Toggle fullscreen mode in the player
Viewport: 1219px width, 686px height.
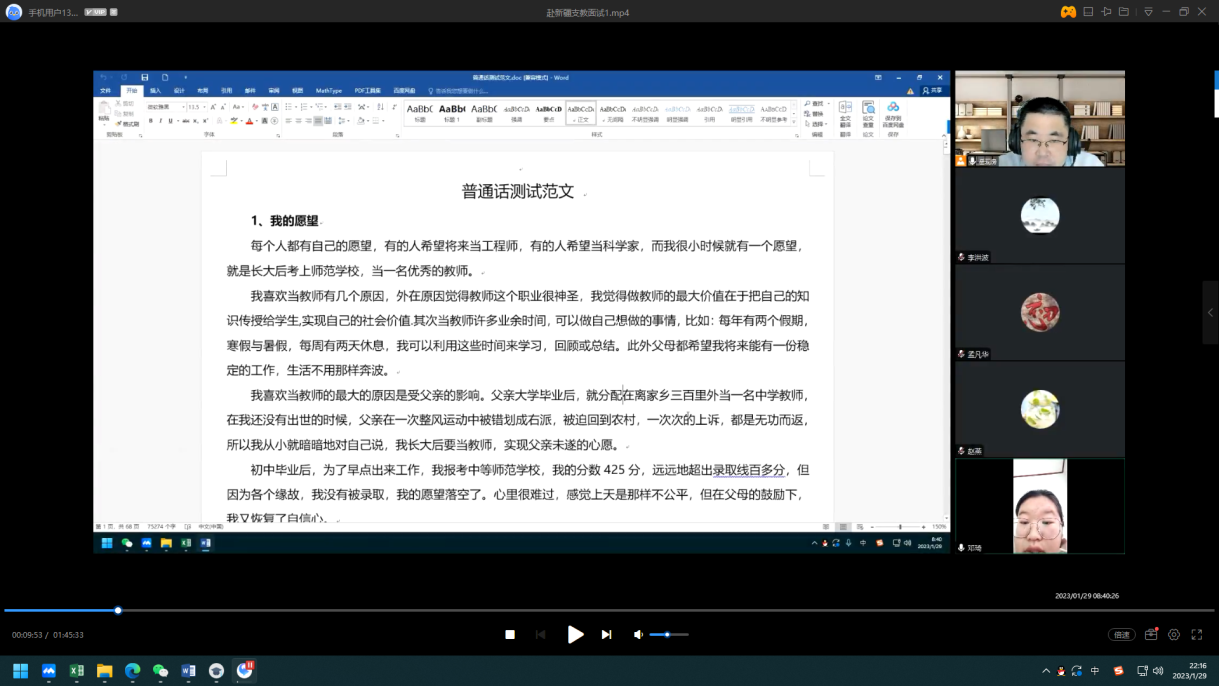pyautogui.click(x=1197, y=635)
